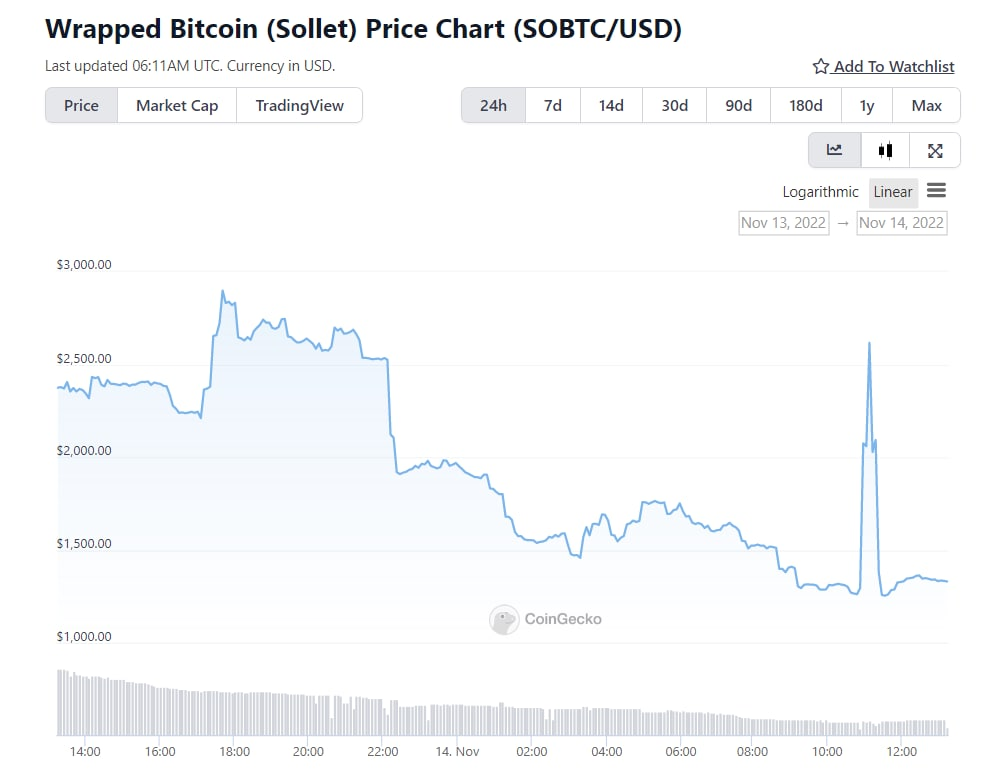Show the 30d price range
987x772 pixels.
coord(674,105)
